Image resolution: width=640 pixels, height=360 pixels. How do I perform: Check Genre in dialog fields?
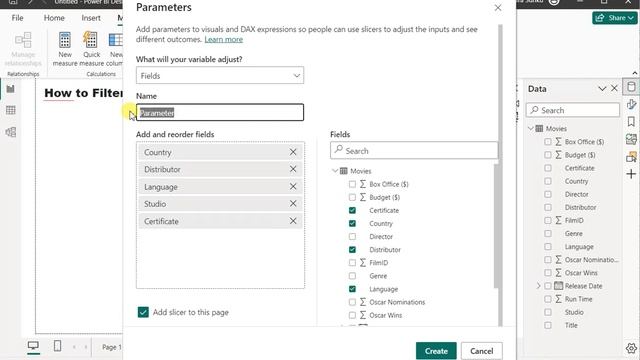point(352,276)
